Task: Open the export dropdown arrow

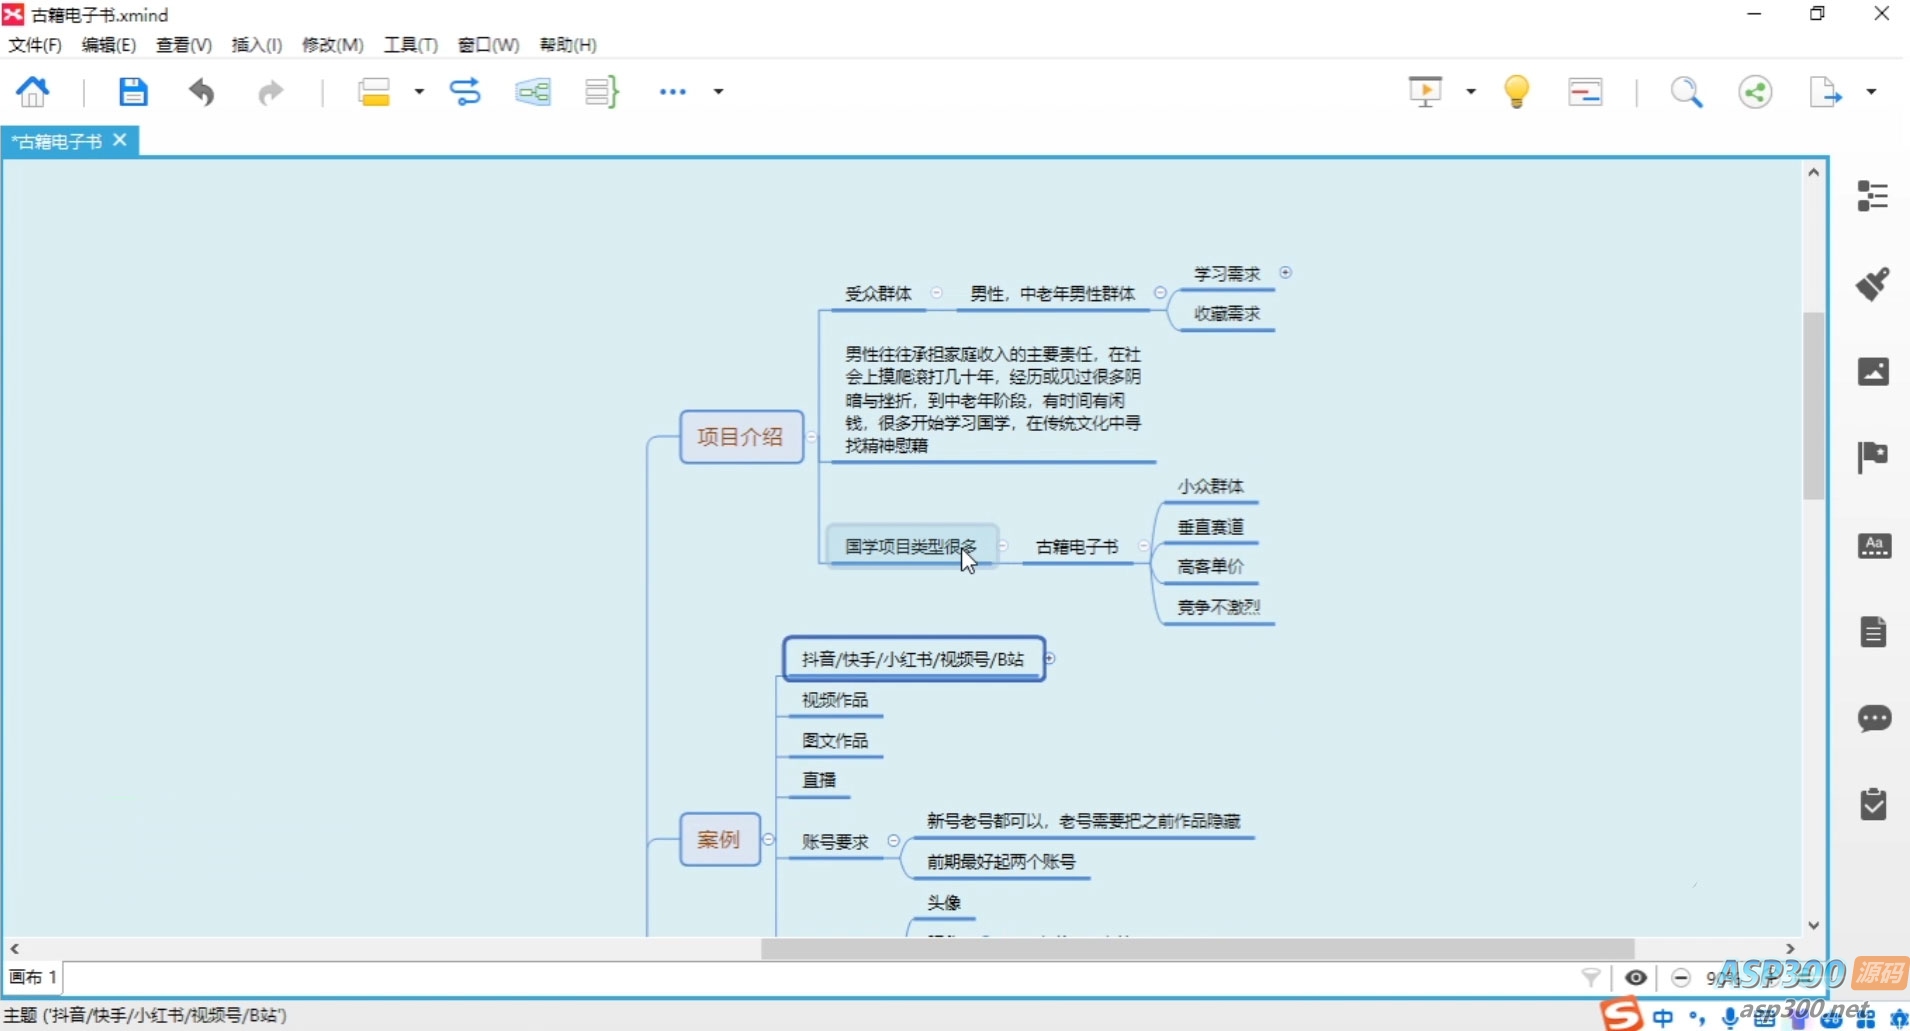Action: point(1871,92)
